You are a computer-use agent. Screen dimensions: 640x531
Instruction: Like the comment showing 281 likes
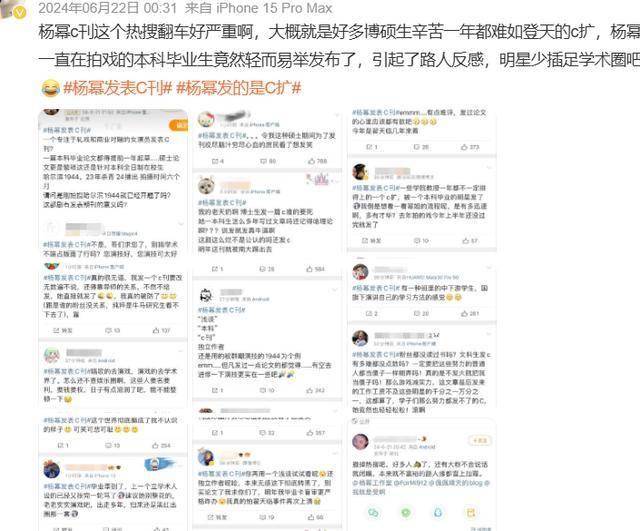pyautogui.click(x=470, y=313)
